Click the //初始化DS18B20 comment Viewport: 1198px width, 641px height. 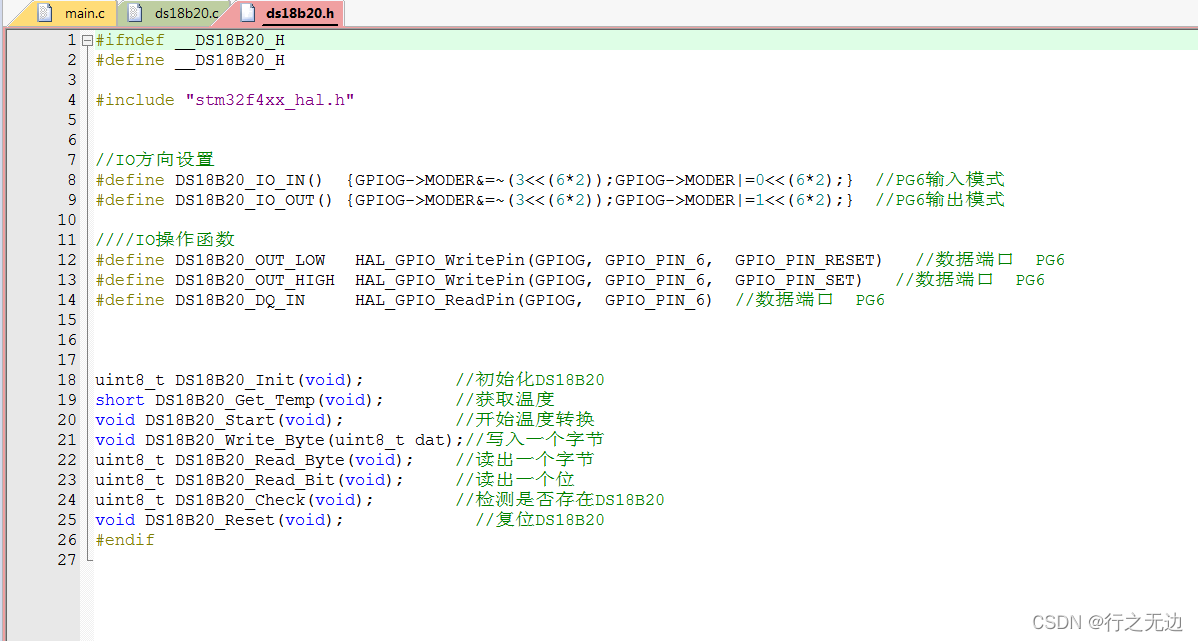click(530, 380)
